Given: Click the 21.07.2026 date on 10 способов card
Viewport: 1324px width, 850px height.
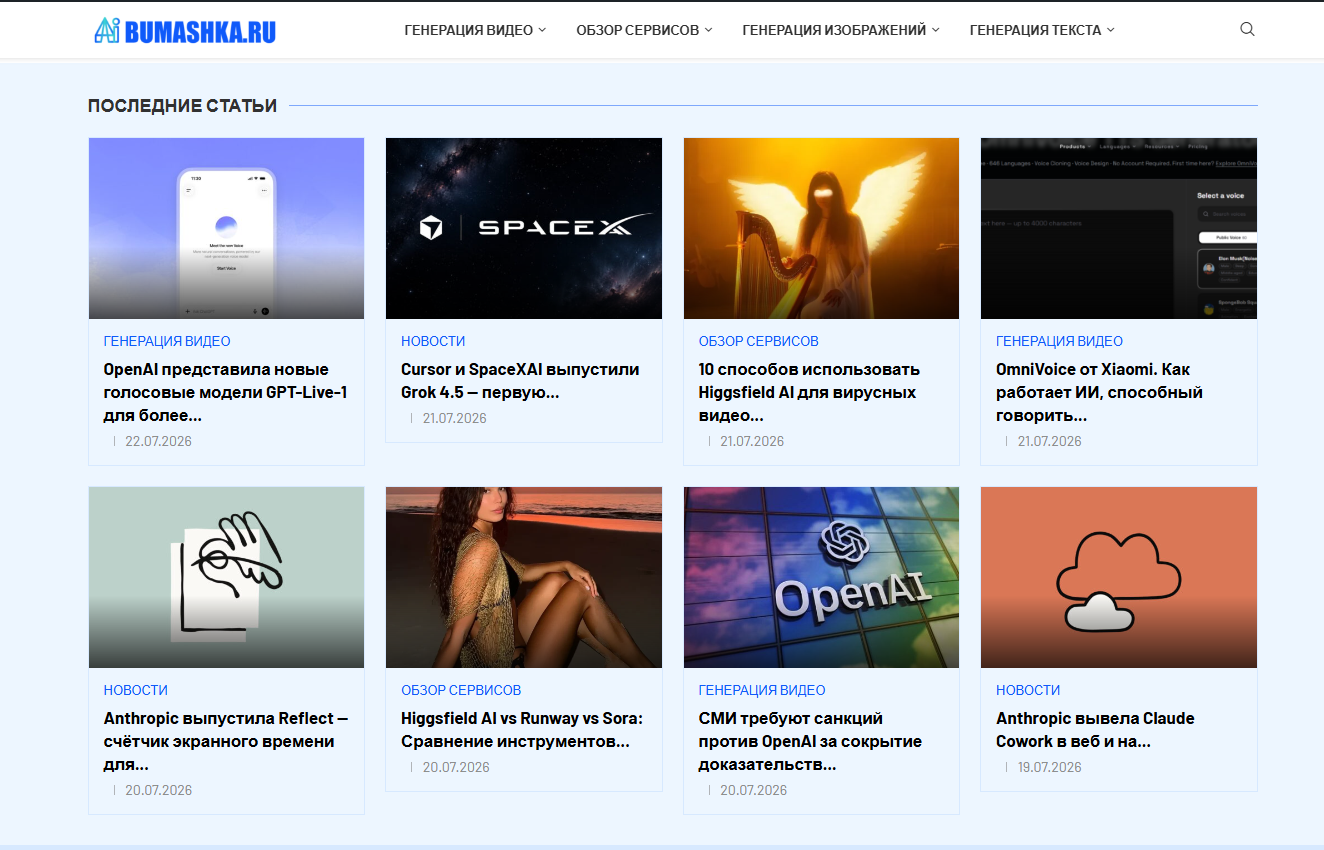Looking at the screenshot, I should pyautogui.click(x=752, y=441).
